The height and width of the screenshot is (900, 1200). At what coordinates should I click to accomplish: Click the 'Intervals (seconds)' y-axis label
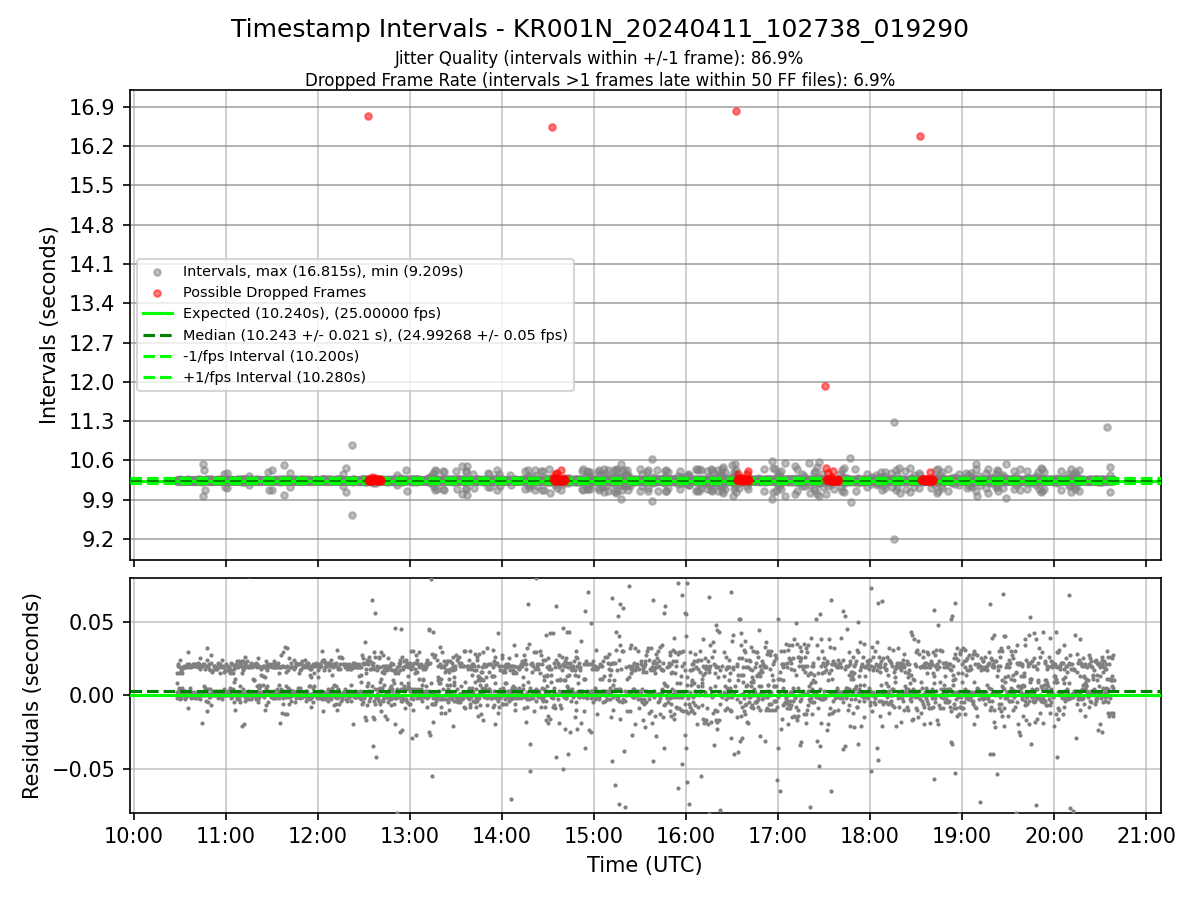click(49, 325)
